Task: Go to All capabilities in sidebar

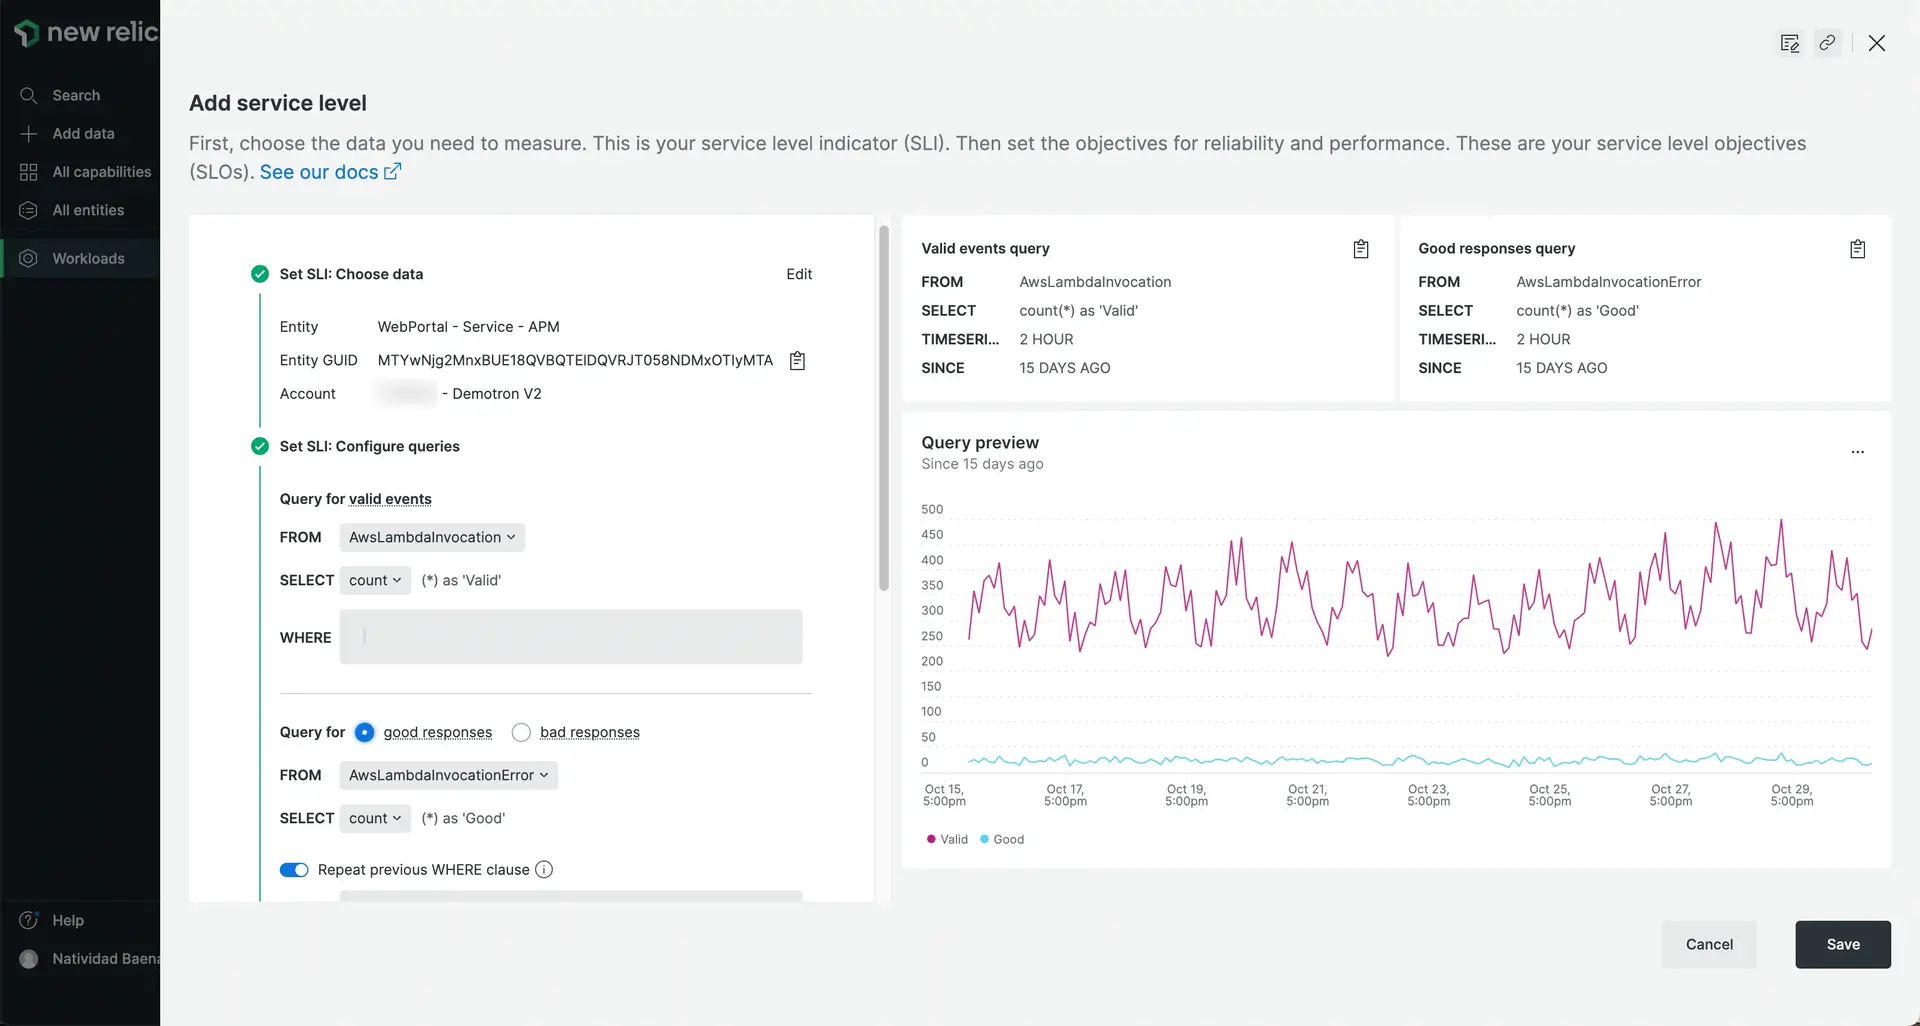Action: click(101, 172)
